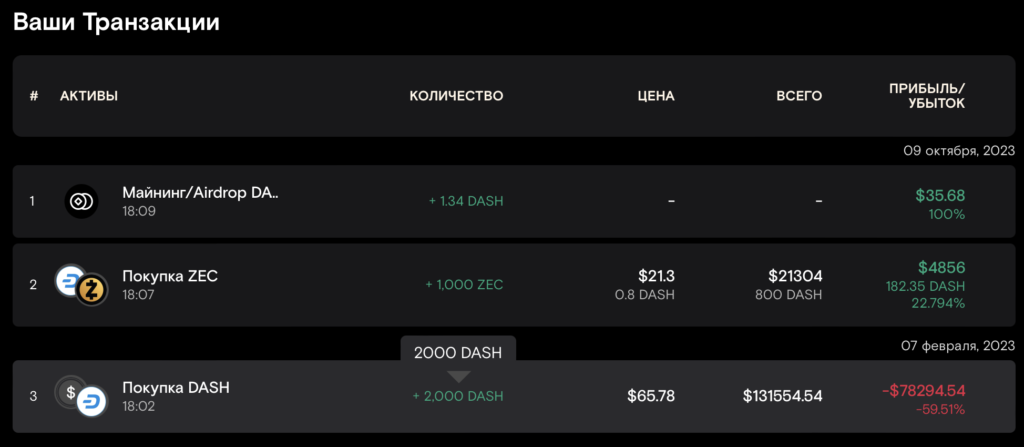Sort by the Цена column header
This screenshot has width=1024, height=447.
pos(656,96)
